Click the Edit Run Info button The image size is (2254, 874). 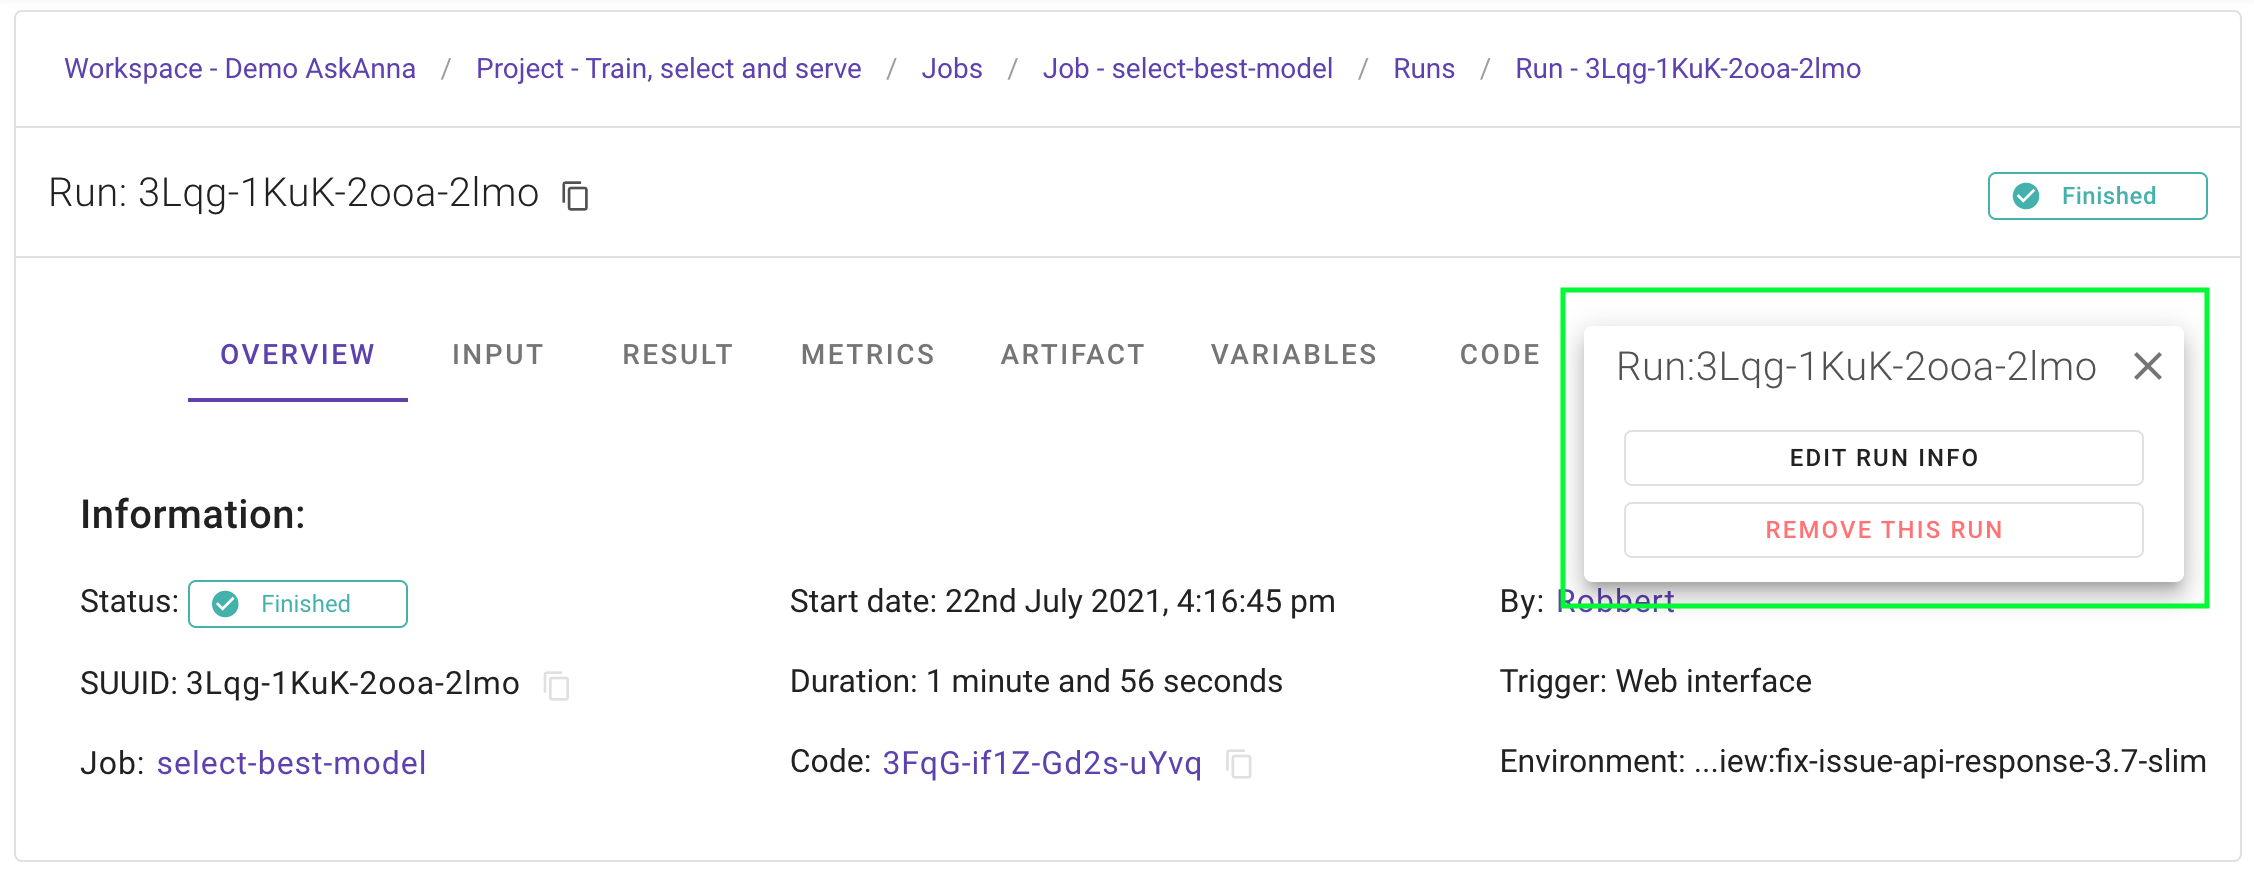(1883, 458)
